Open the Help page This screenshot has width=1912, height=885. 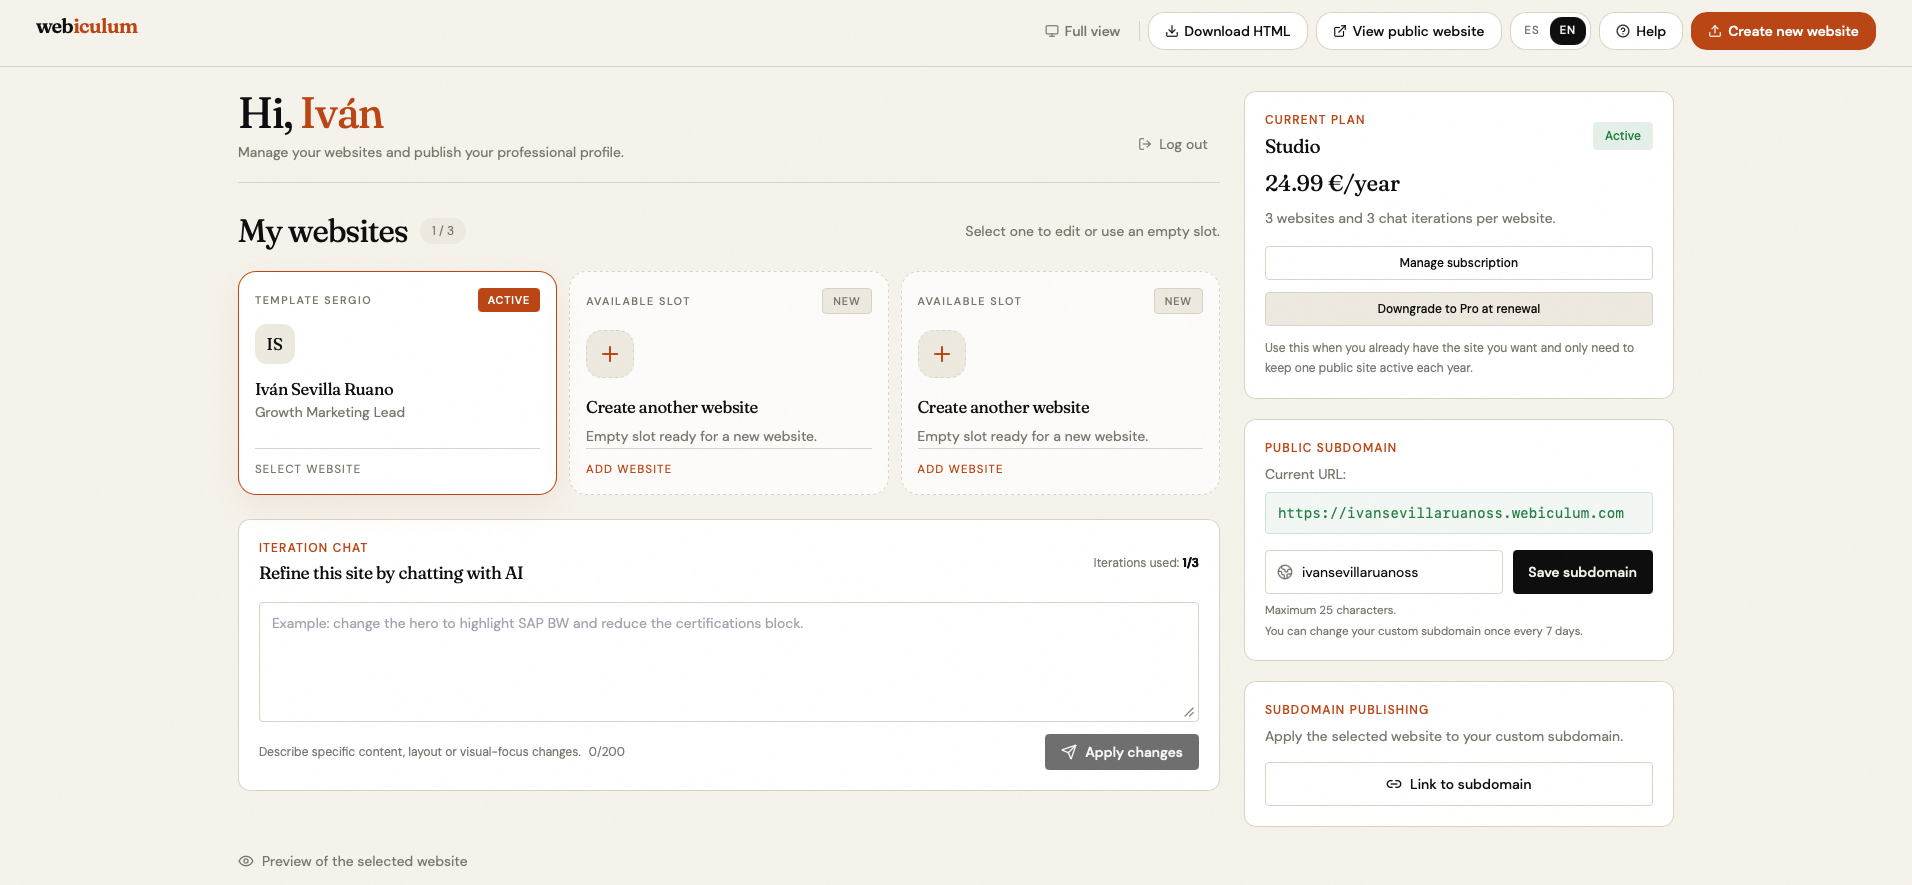tap(1641, 31)
